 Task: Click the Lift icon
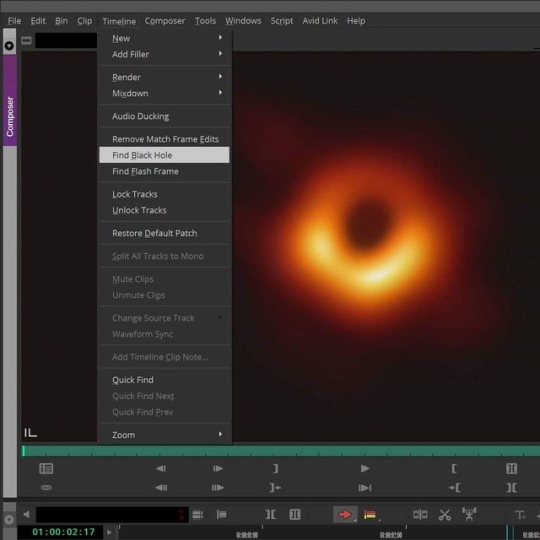469,514
